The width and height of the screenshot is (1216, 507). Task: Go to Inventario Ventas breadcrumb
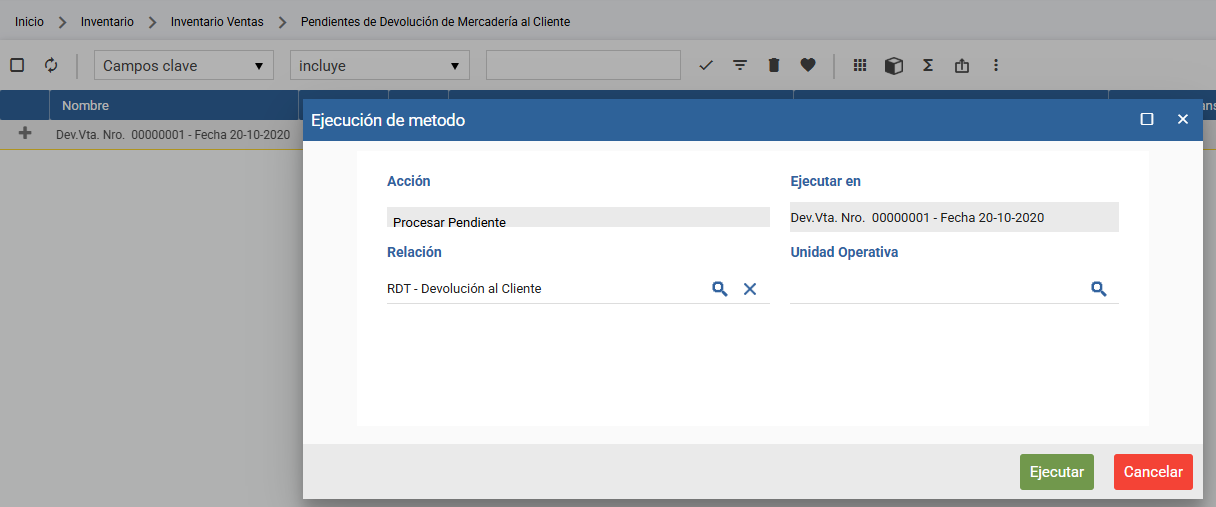[217, 21]
